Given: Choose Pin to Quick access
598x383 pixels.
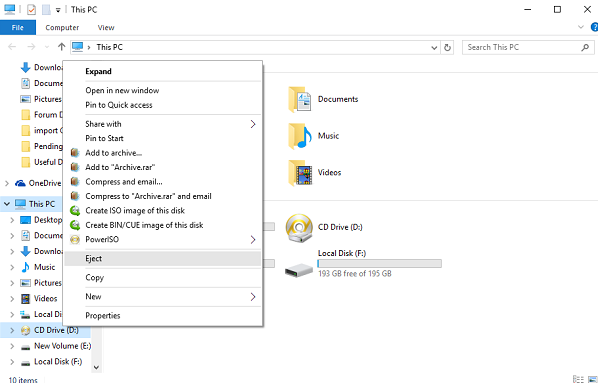Looking at the screenshot, I should (x=162, y=105).
